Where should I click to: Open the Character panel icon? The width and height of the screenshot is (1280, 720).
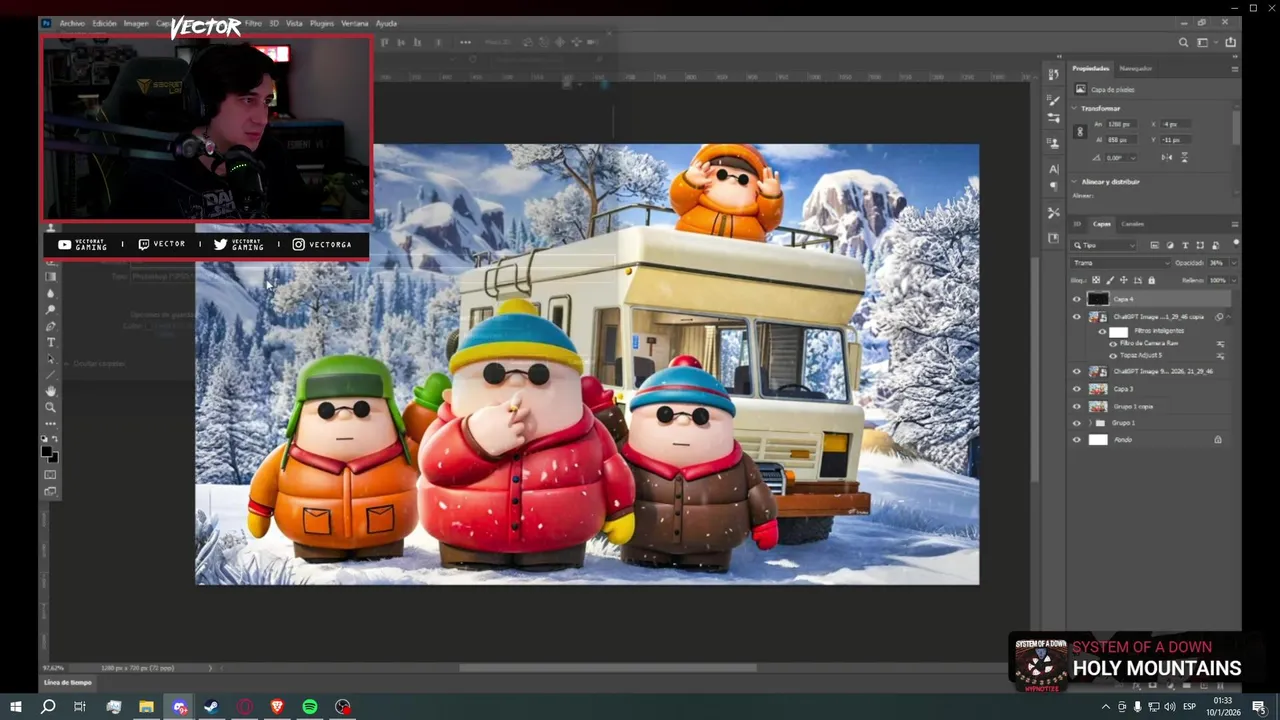1053,169
